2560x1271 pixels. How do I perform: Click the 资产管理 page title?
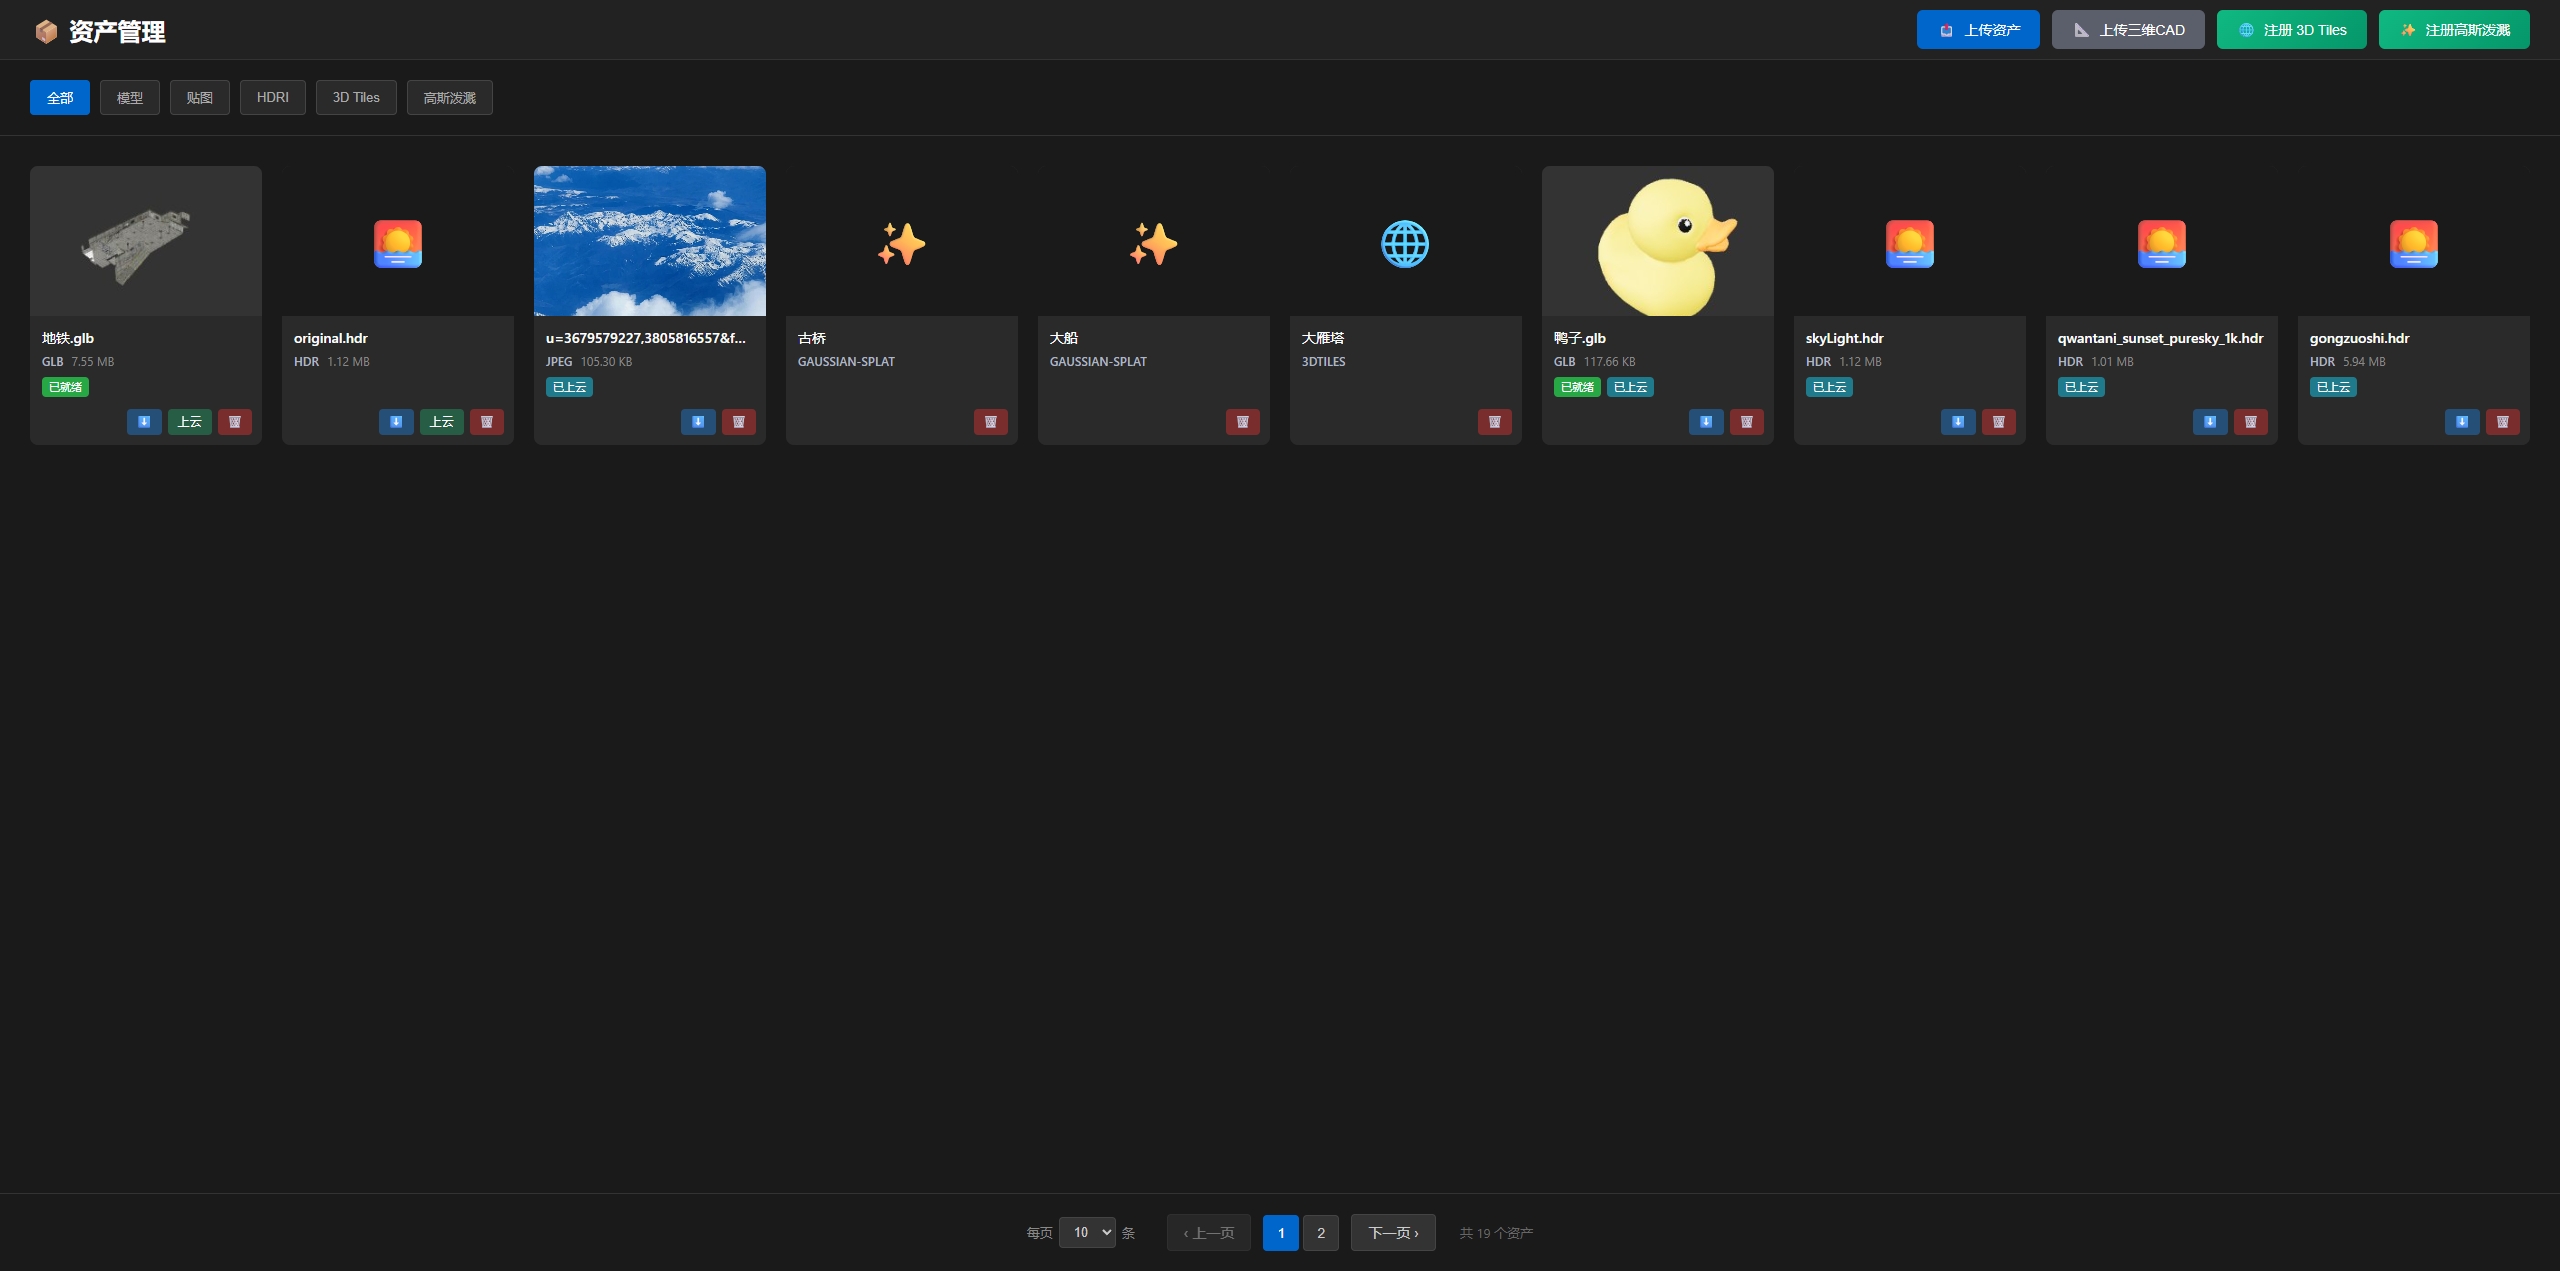pyautogui.click(x=117, y=32)
